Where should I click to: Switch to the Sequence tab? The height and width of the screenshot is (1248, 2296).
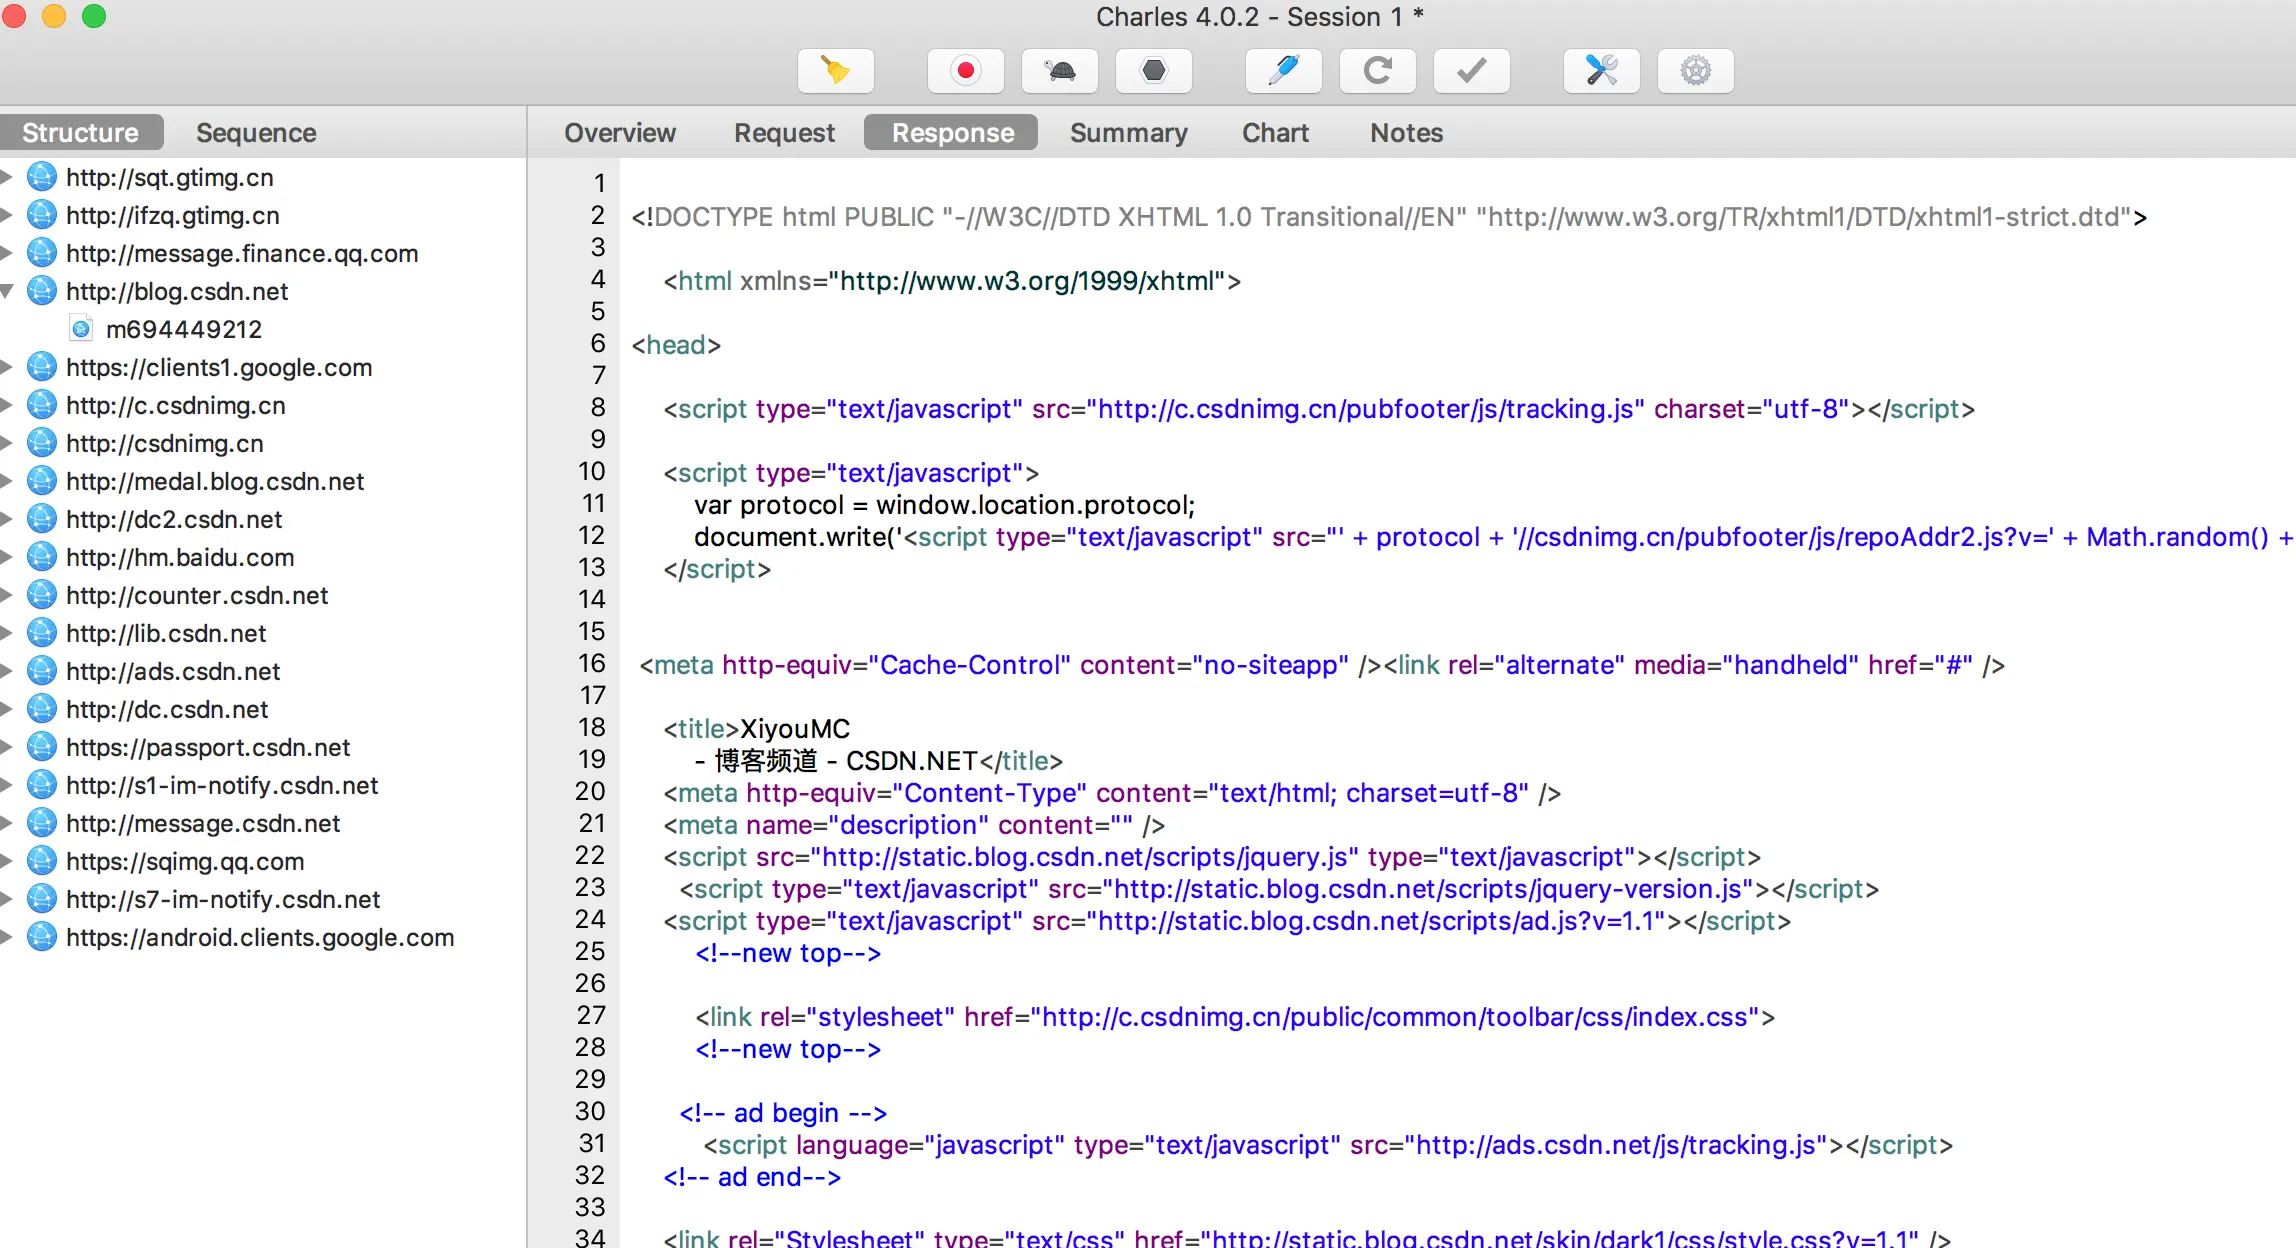click(256, 133)
